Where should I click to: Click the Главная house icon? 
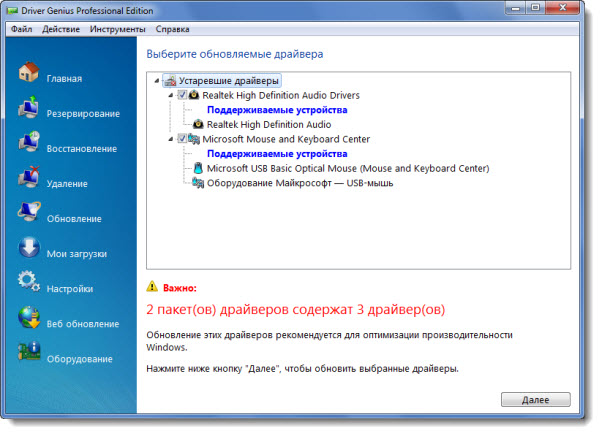coord(29,72)
